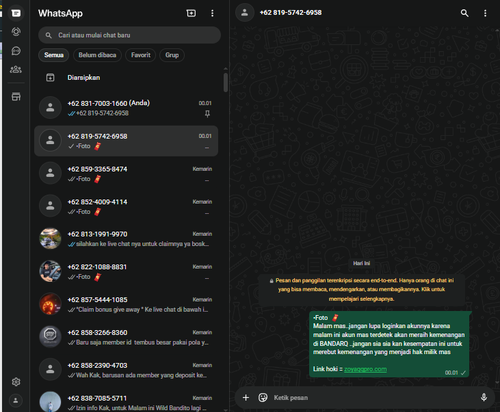This screenshot has width=500, height=412.
Task: Click profile photo of +62 813-1991-9970
Action: pyautogui.click(x=50, y=238)
